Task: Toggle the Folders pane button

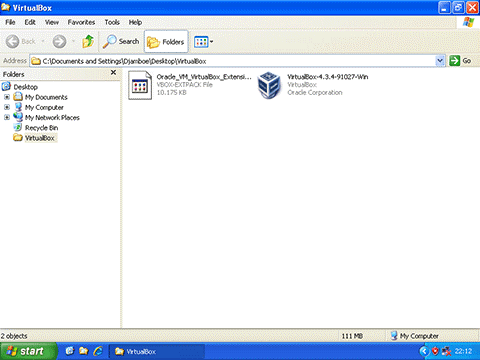Action: coord(166,42)
